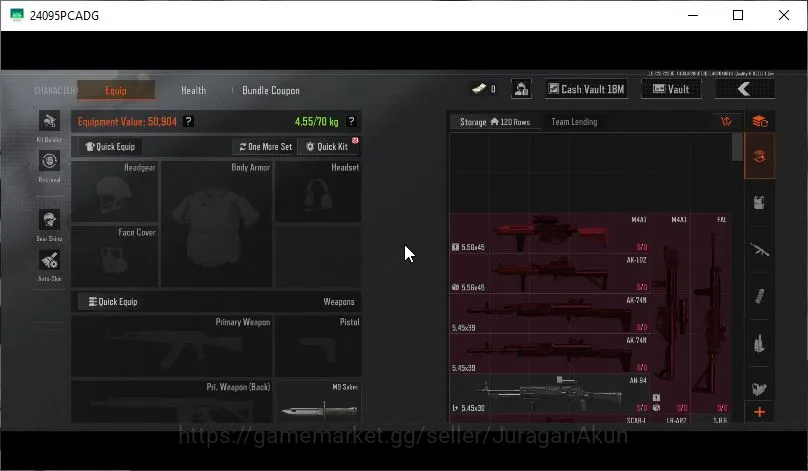Image resolution: width=808 pixels, height=471 pixels.
Task: Filter storage by body armor vest icon
Action: [760, 202]
